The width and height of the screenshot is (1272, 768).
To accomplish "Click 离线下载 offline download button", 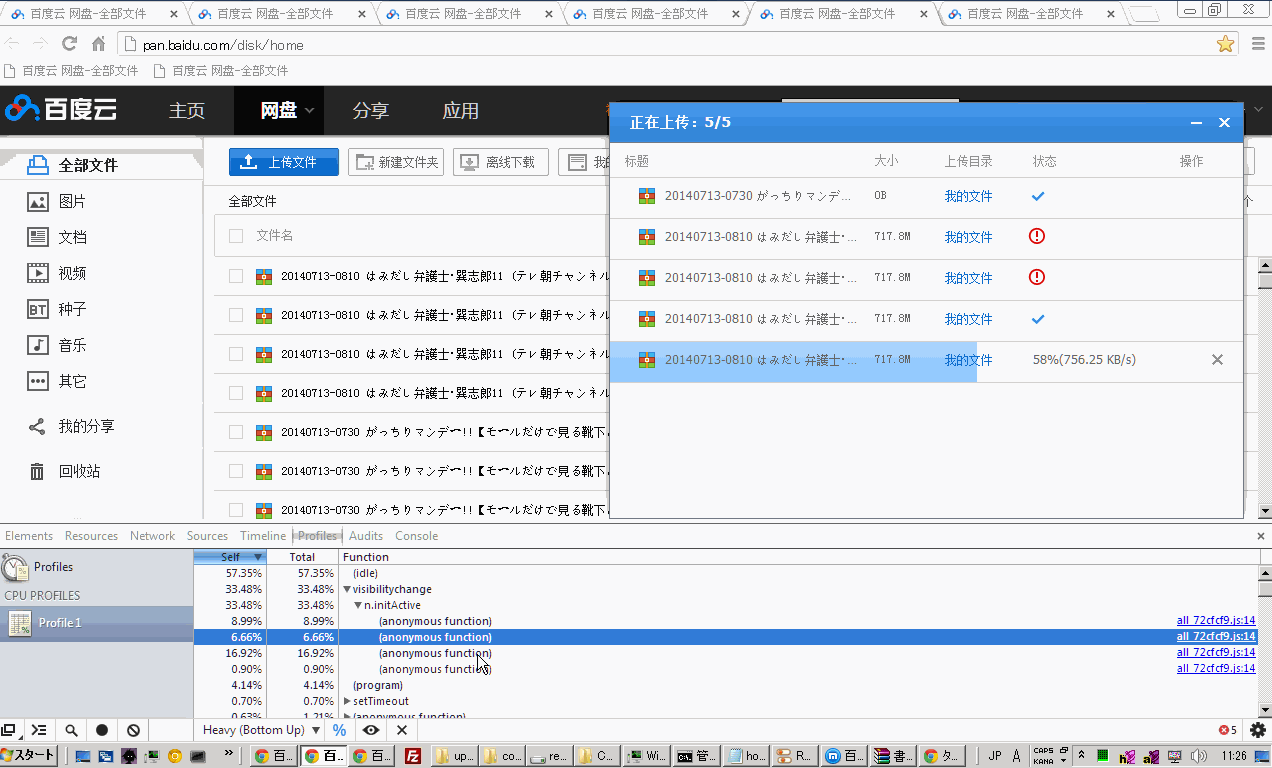I will coord(501,162).
